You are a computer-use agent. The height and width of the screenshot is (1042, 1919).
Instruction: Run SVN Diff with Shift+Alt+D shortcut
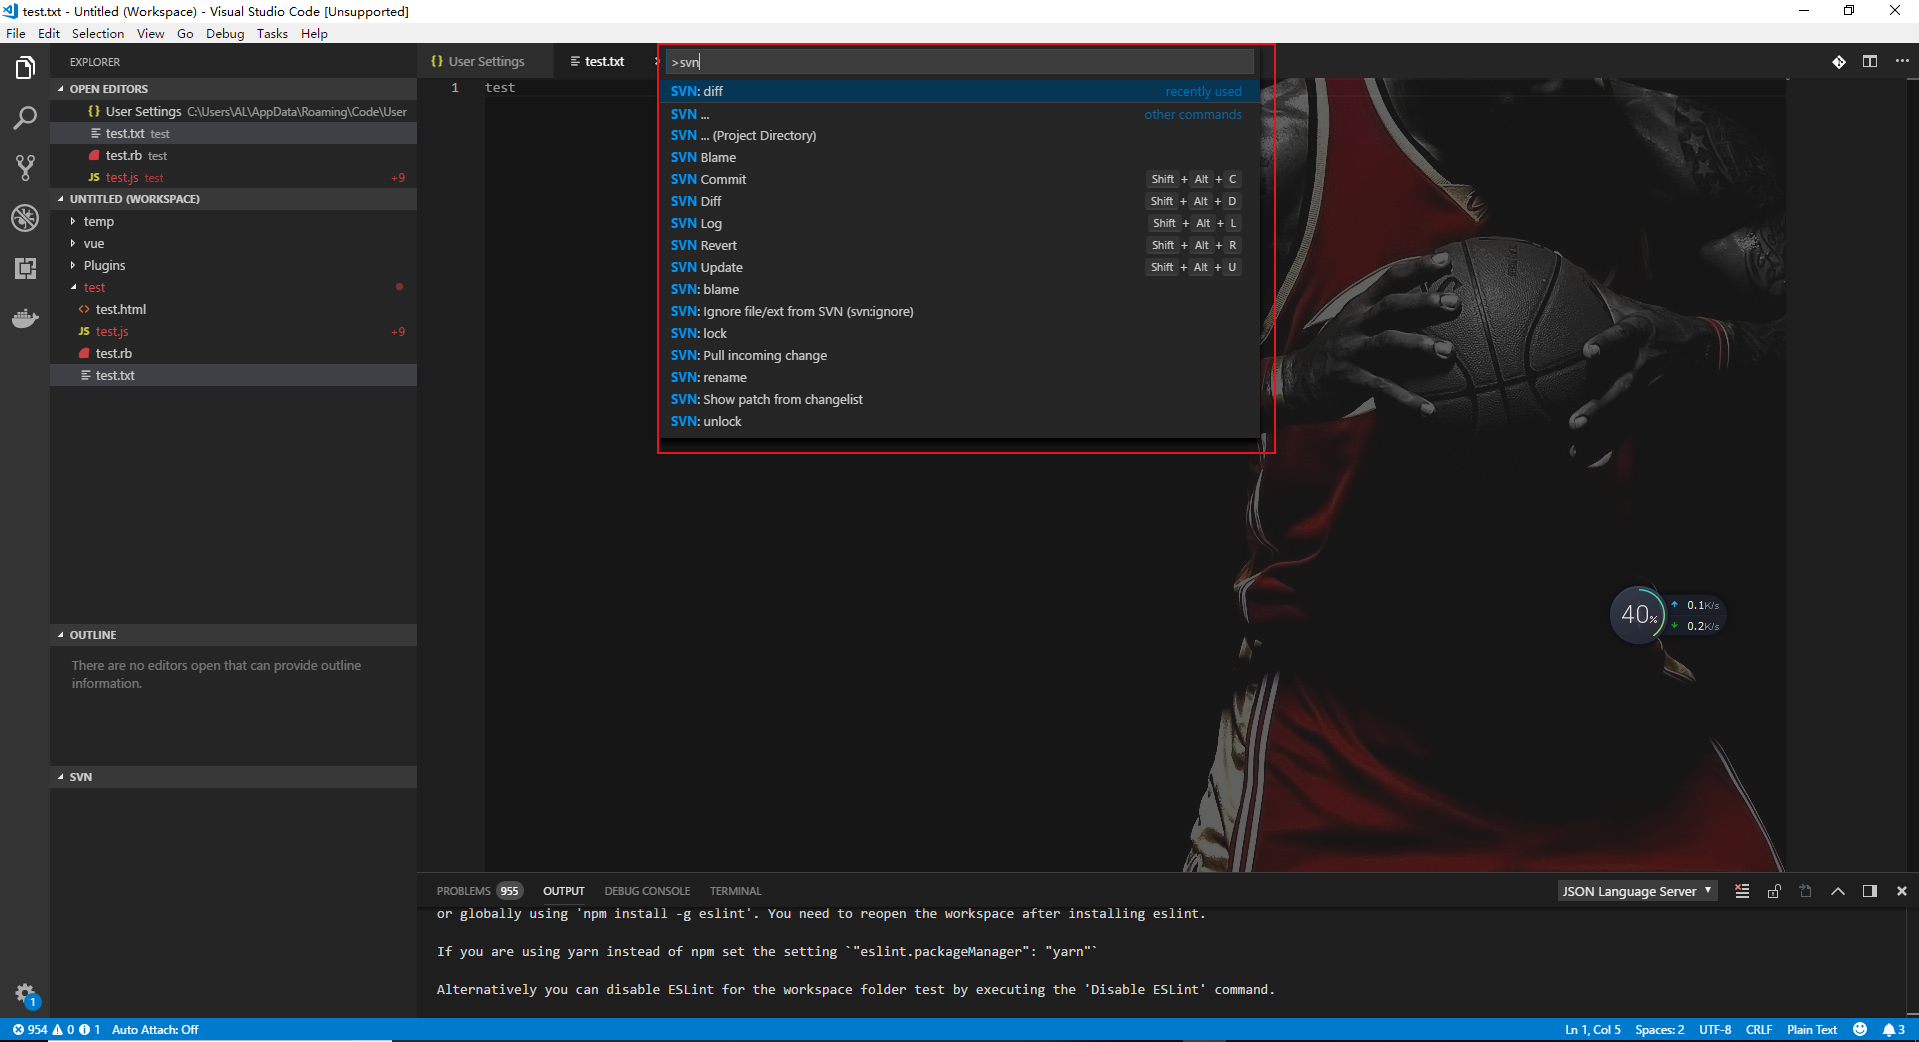958,202
